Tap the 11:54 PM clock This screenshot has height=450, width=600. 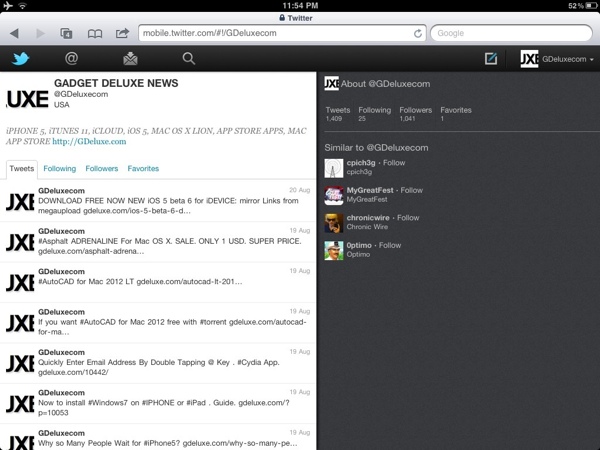[x=300, y=6]
